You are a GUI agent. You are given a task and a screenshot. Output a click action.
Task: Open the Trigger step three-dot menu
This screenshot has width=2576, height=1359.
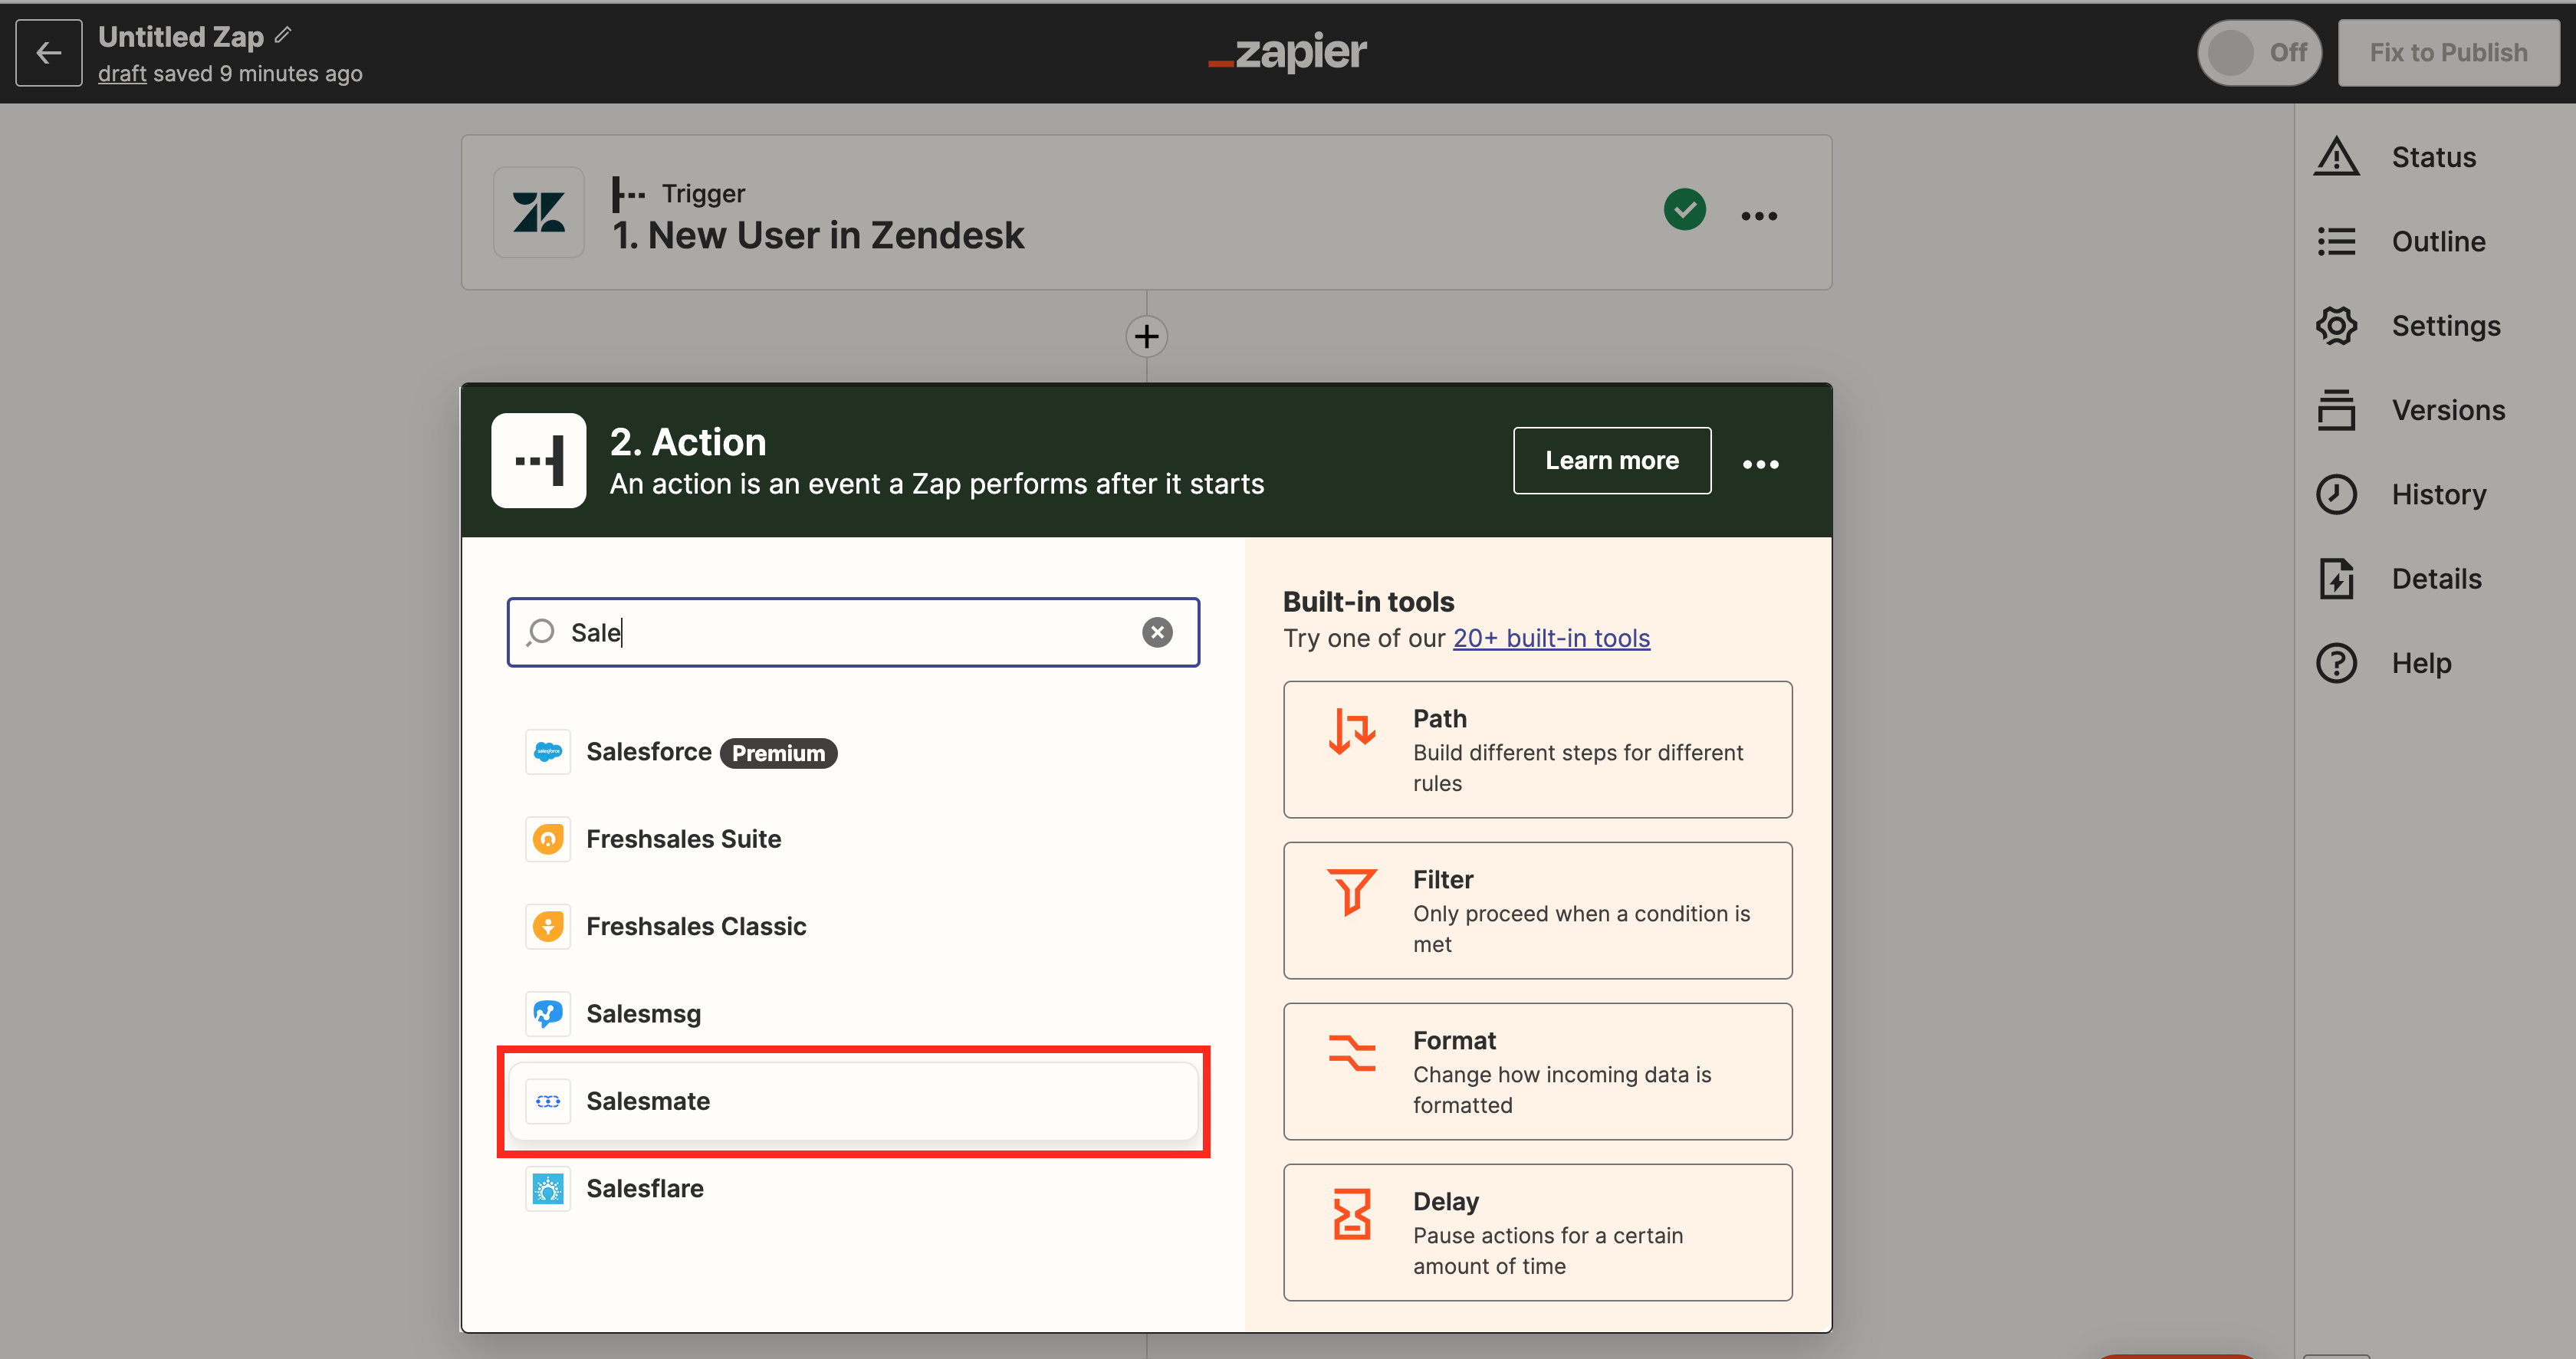[x=1759, y=216]
